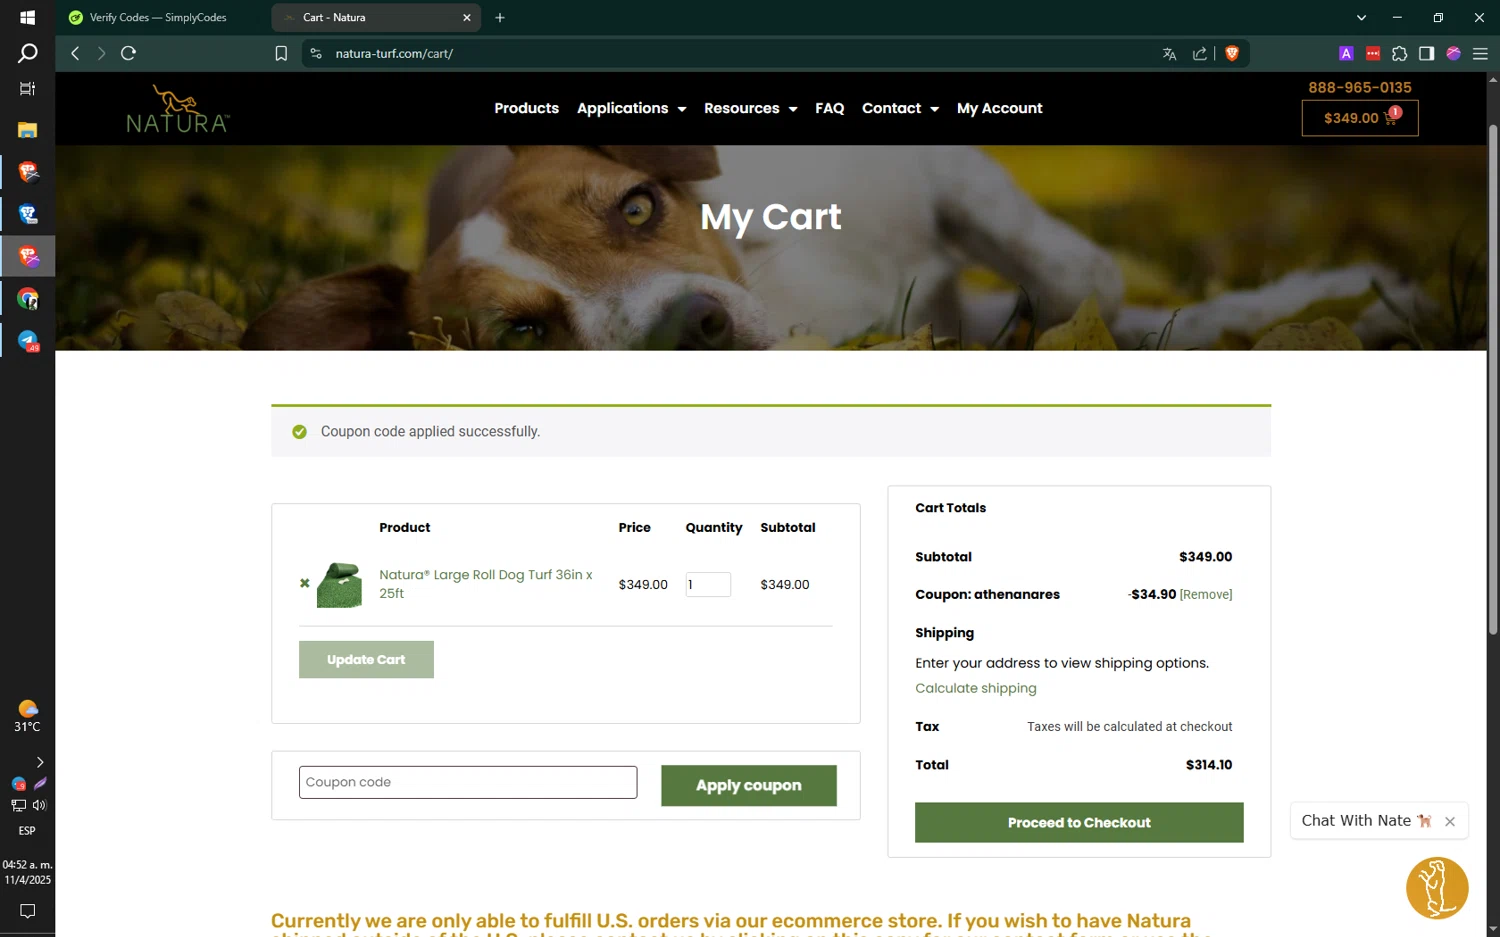Open the green turf product thumbnail
Screen dimensions: 1500x937
click(x=339, y=585)
